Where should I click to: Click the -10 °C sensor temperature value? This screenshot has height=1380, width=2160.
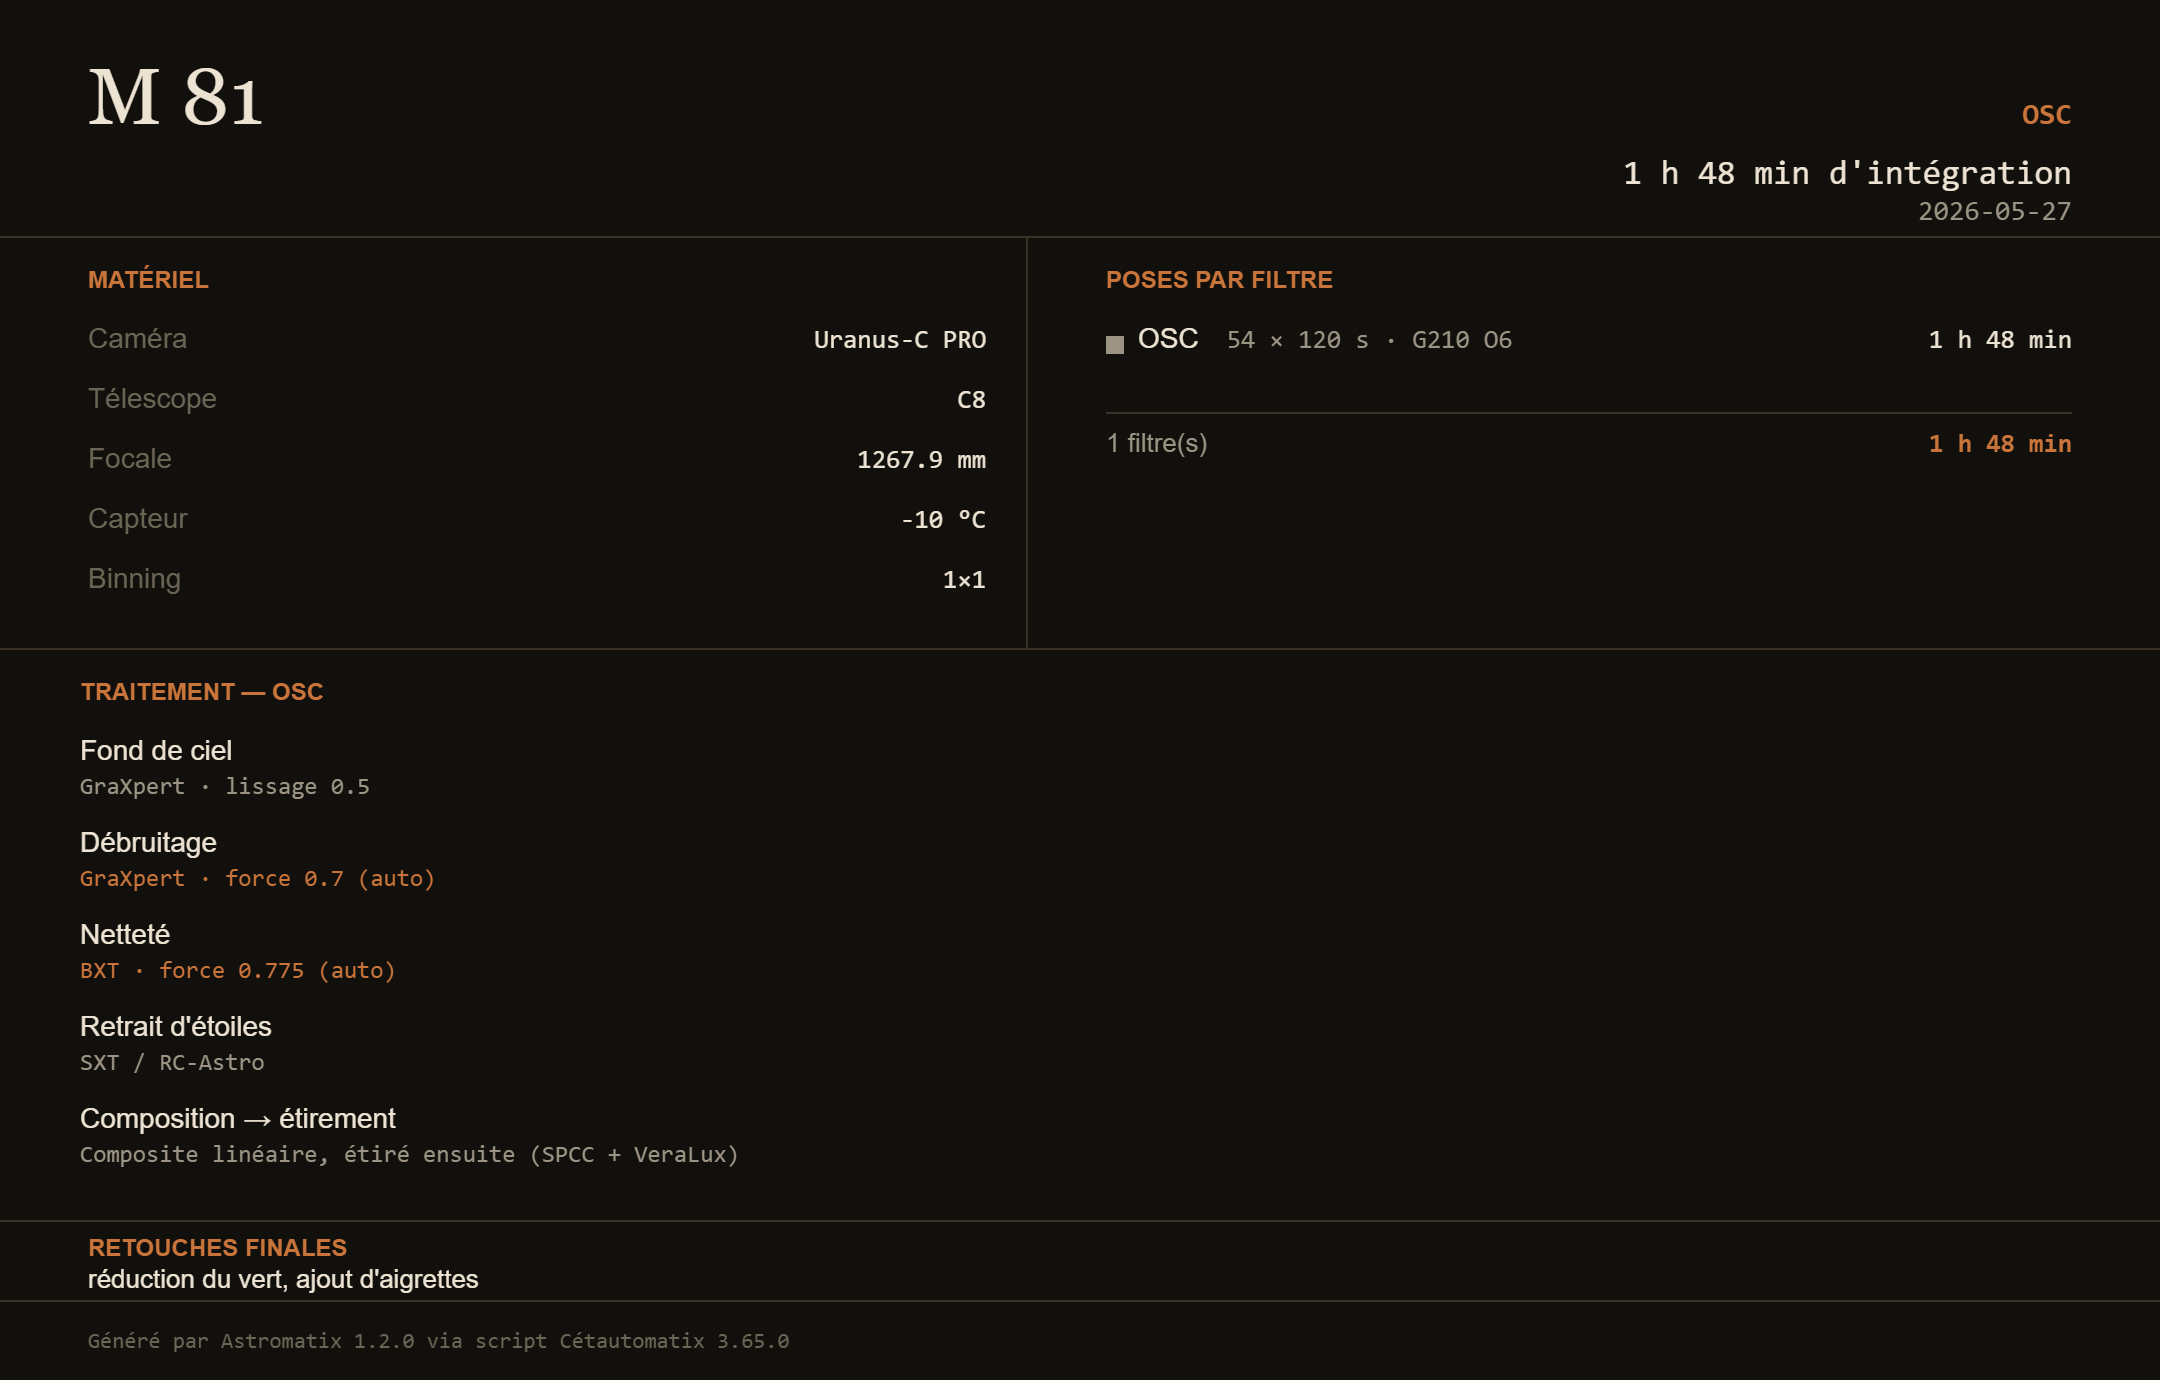(943, 520)
